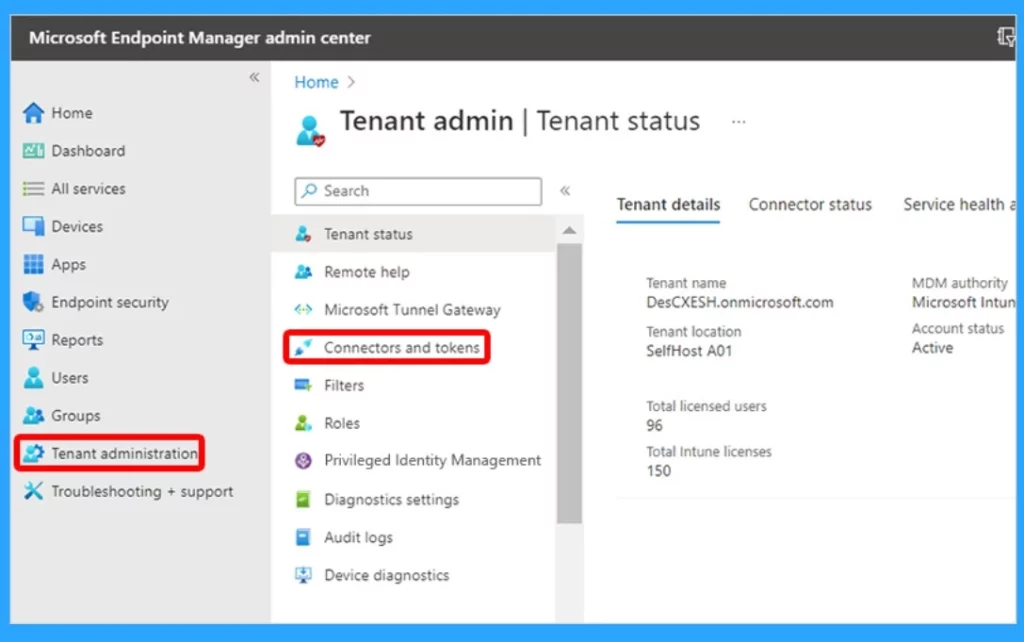Click the Reports icon in sidebar
Image resolution: width=1024 pixels, height=642 pixels.
33,340
